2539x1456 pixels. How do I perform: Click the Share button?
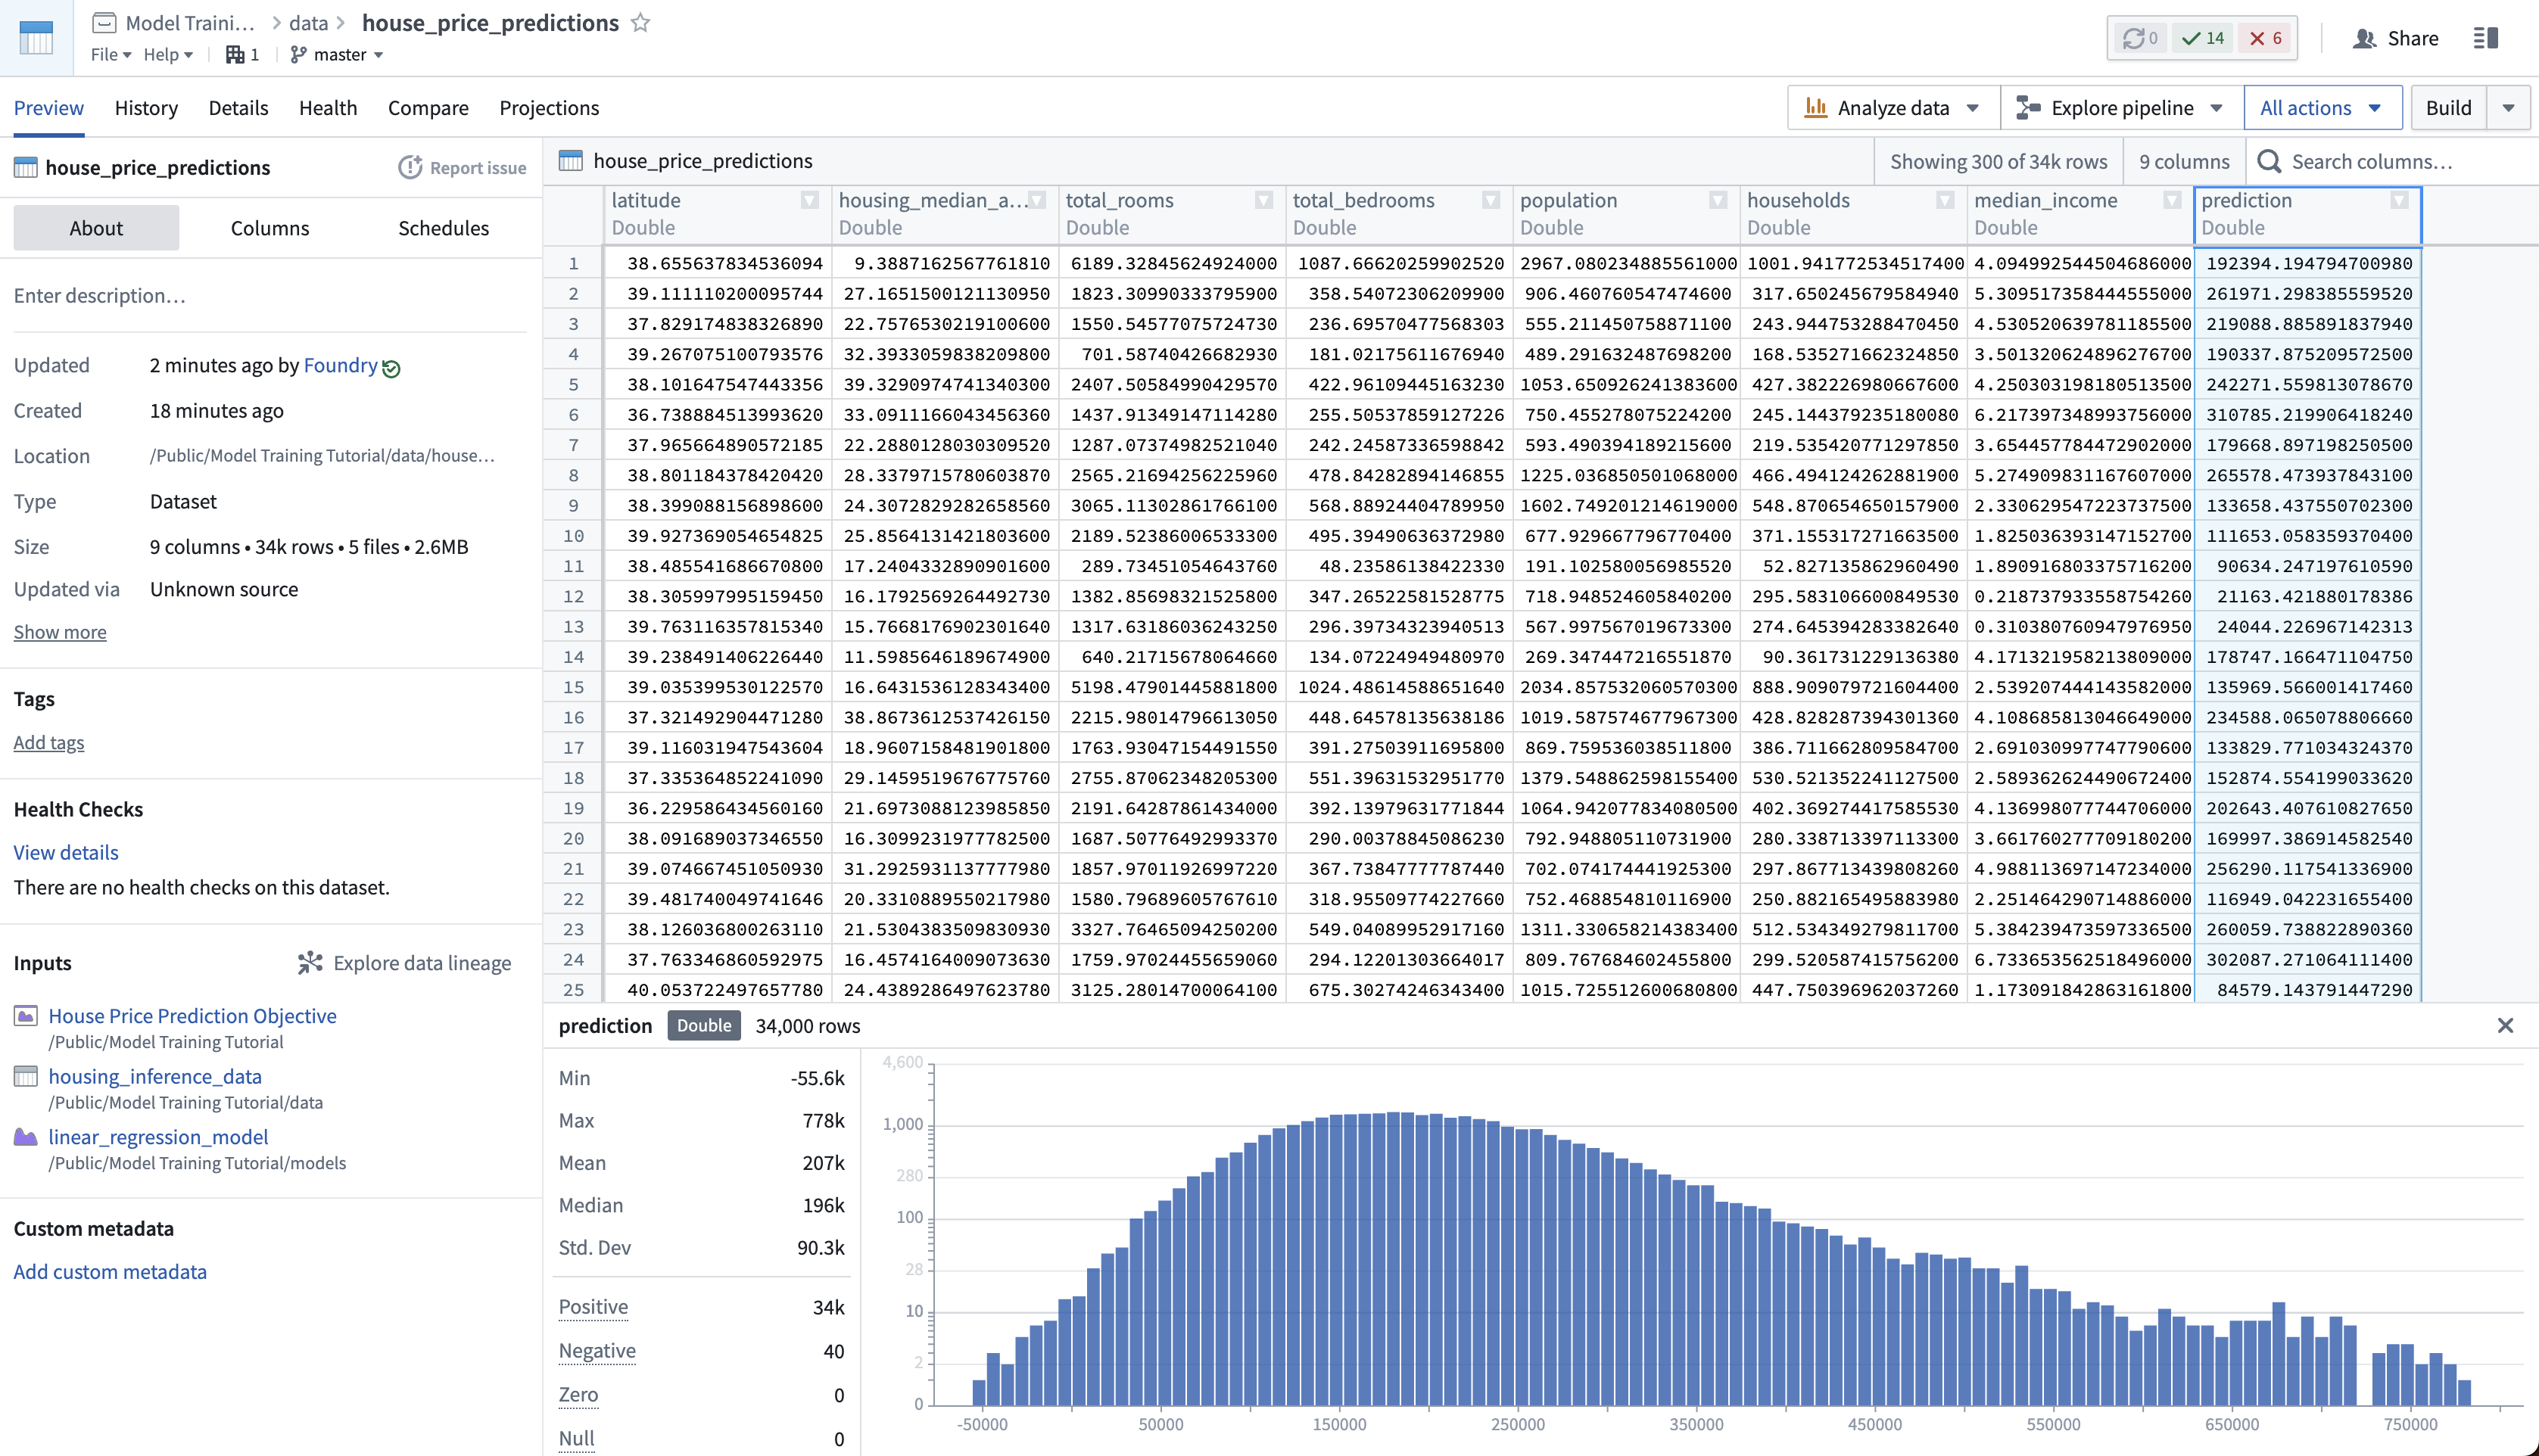[2395, 38]
